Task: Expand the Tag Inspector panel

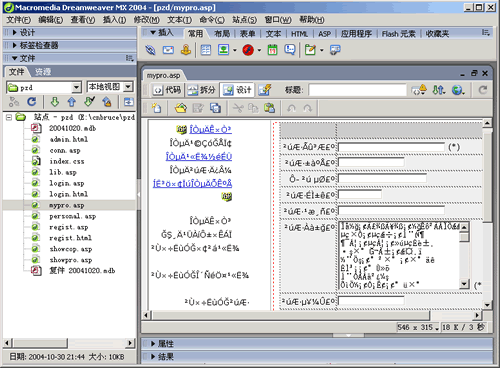Action: [15, 45]
